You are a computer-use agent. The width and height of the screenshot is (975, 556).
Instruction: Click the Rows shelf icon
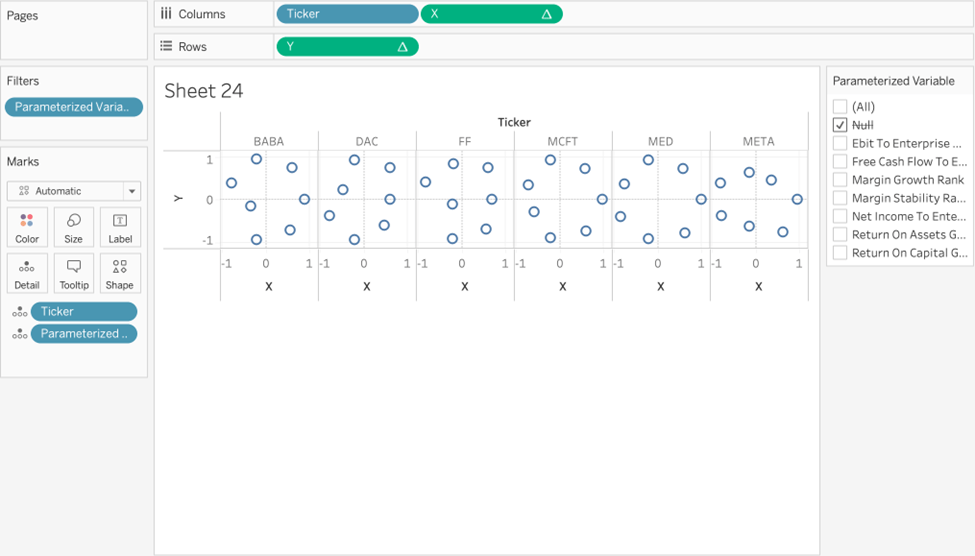tap(166, 46)
